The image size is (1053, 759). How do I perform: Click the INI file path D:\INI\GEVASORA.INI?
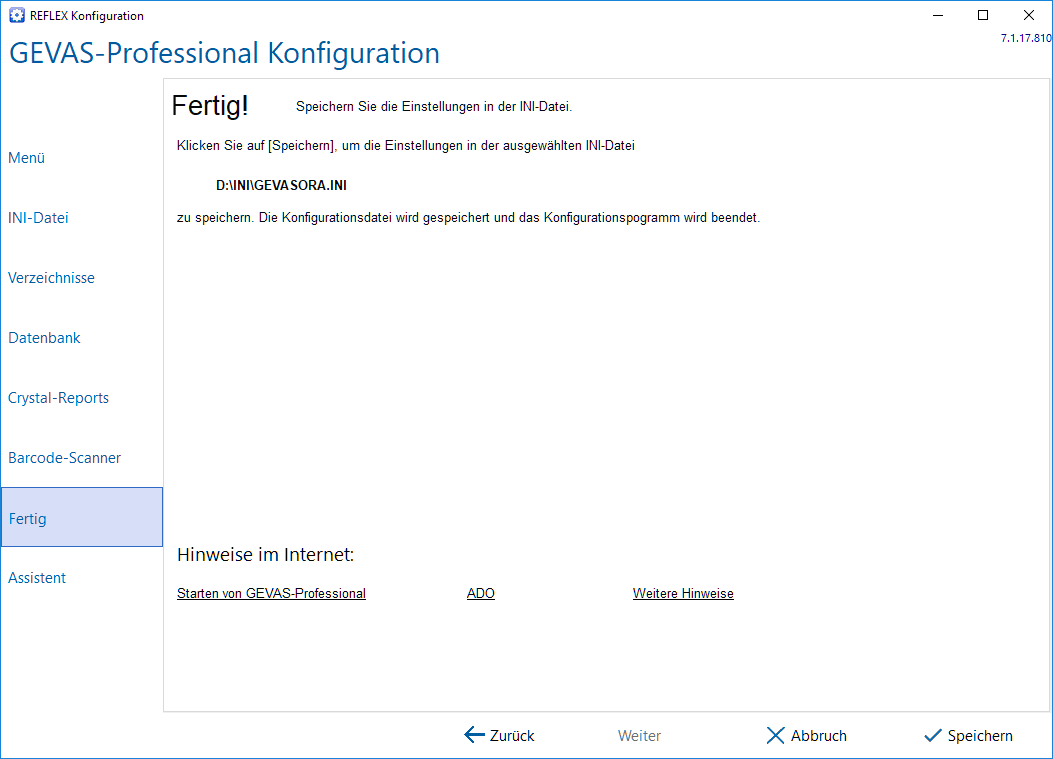coord(281,185)
